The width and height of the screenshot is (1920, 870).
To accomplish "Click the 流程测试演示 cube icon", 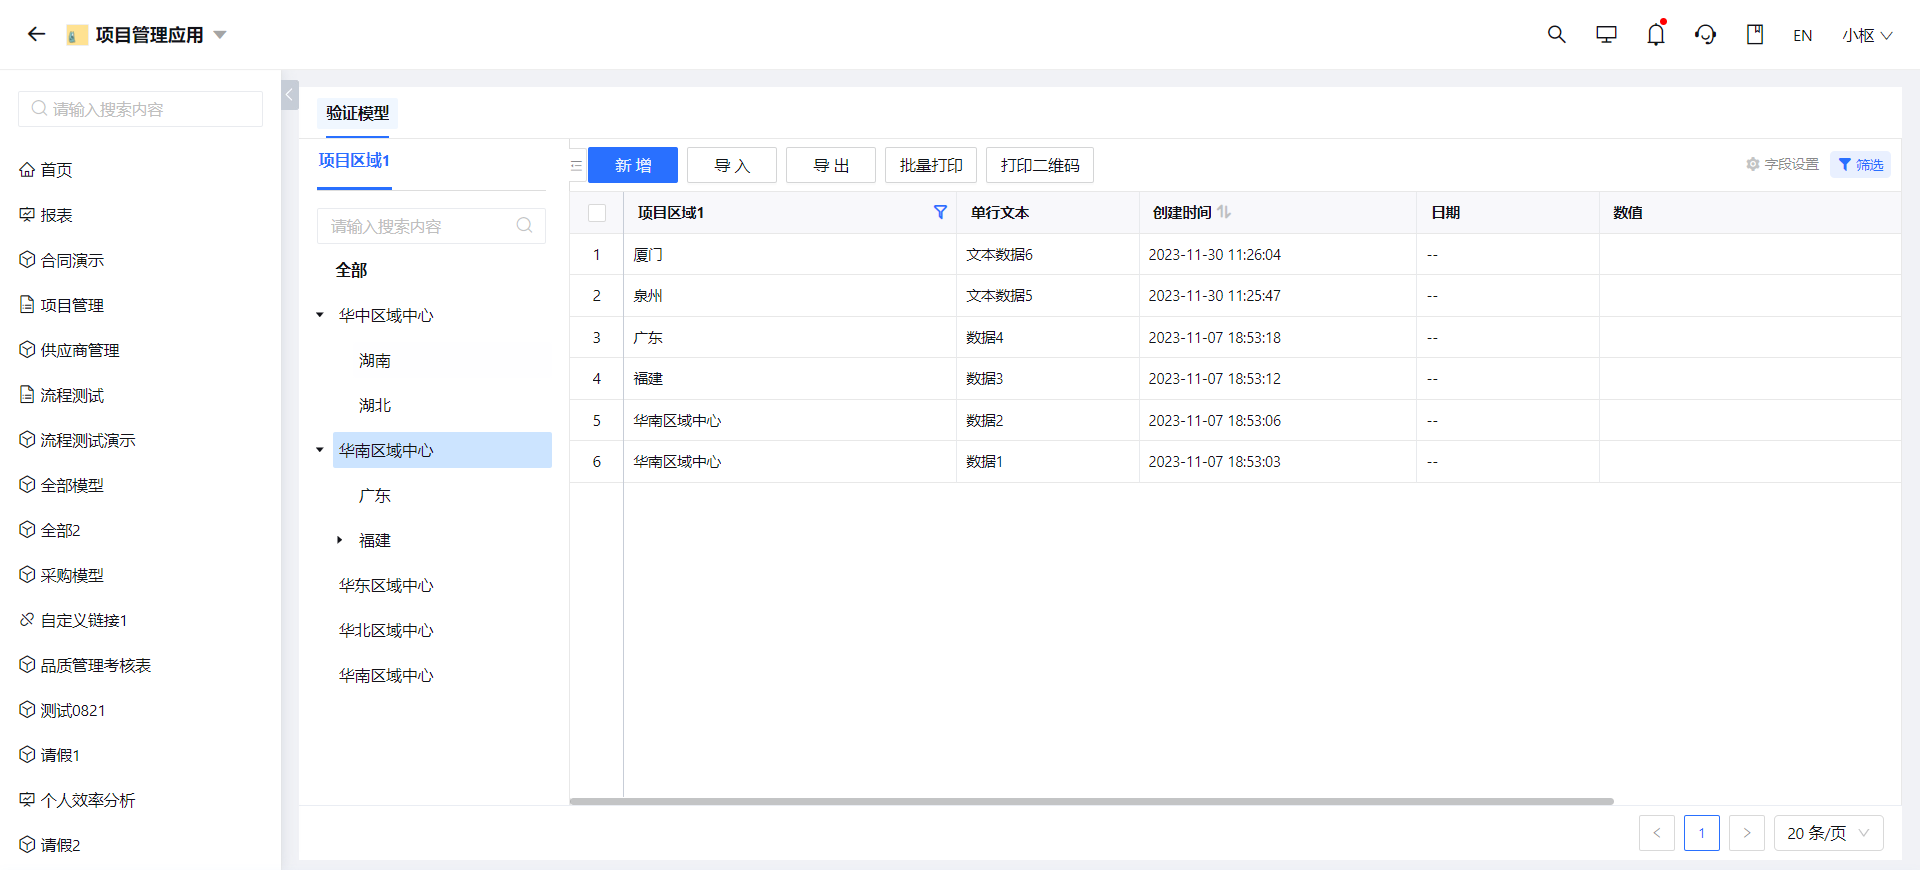I will tap(27, 439).
